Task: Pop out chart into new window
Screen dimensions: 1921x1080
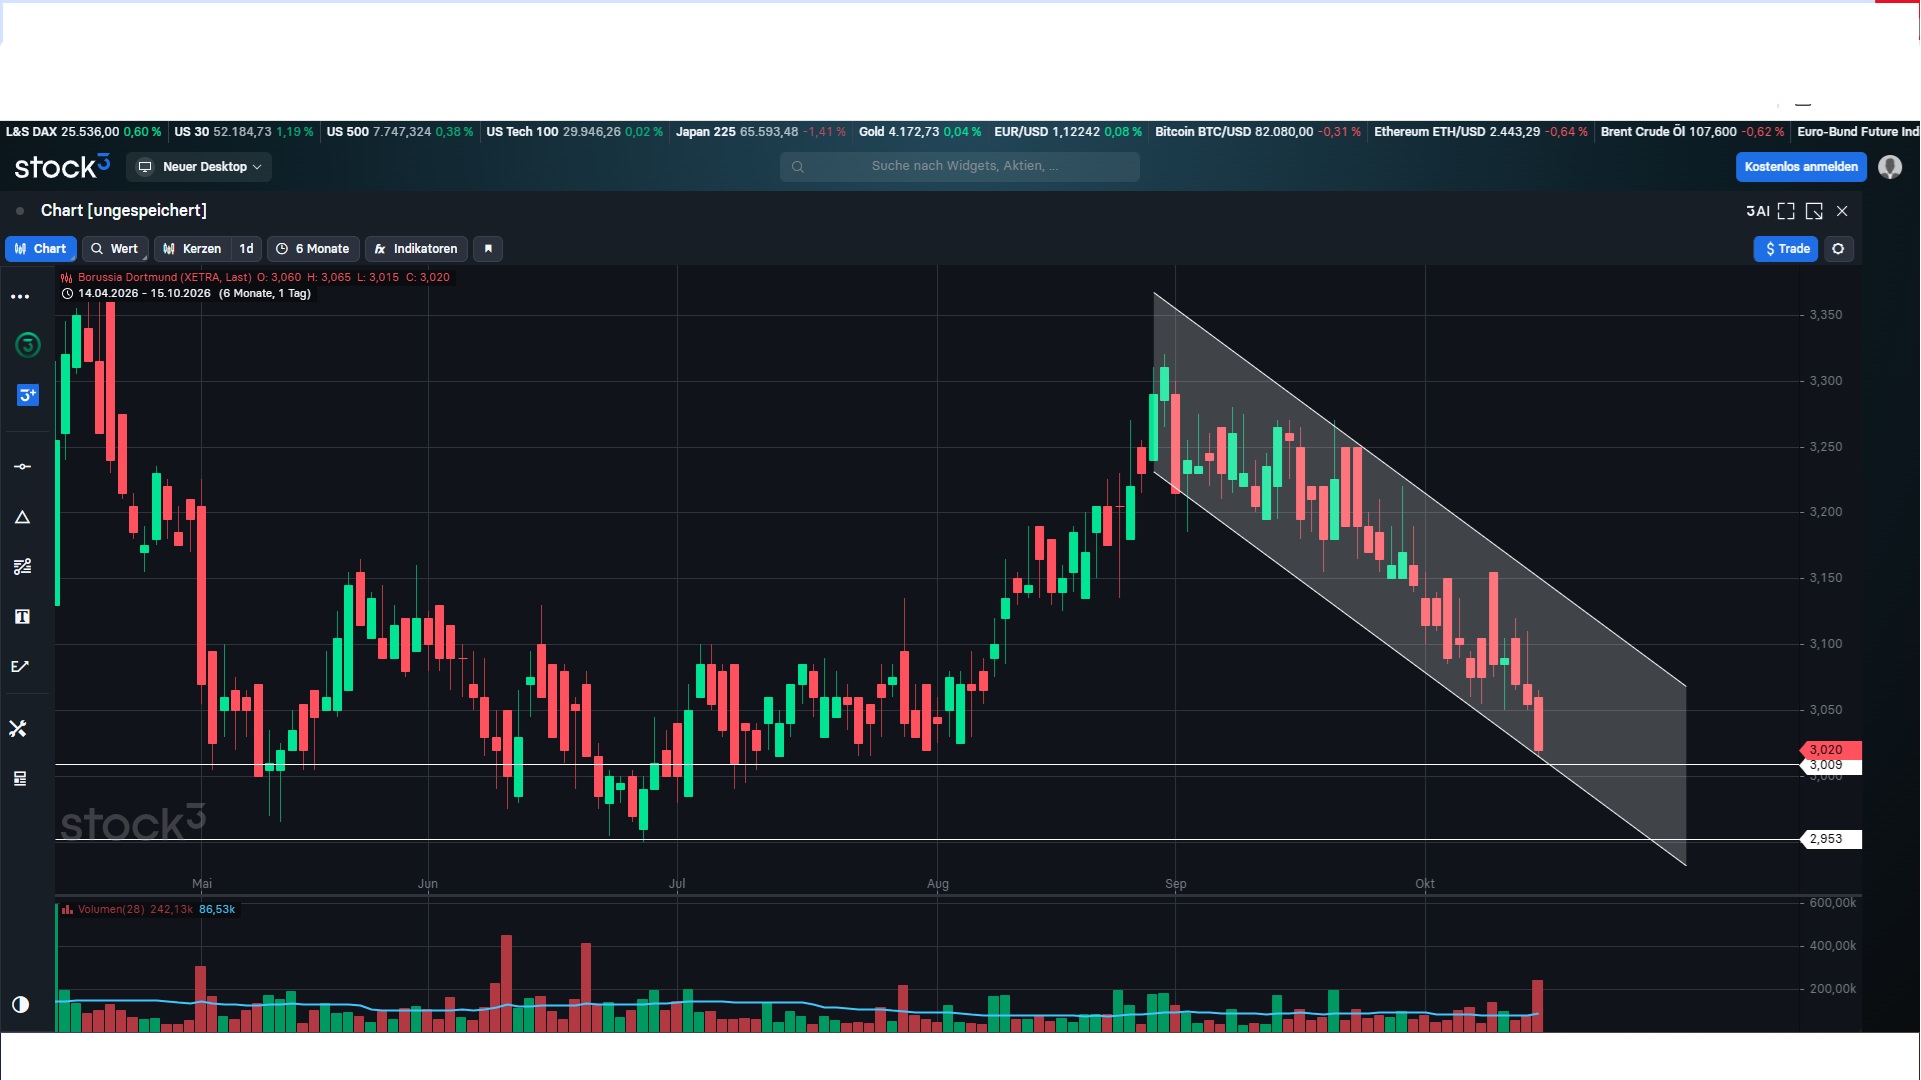Action: click(1814, 211)
